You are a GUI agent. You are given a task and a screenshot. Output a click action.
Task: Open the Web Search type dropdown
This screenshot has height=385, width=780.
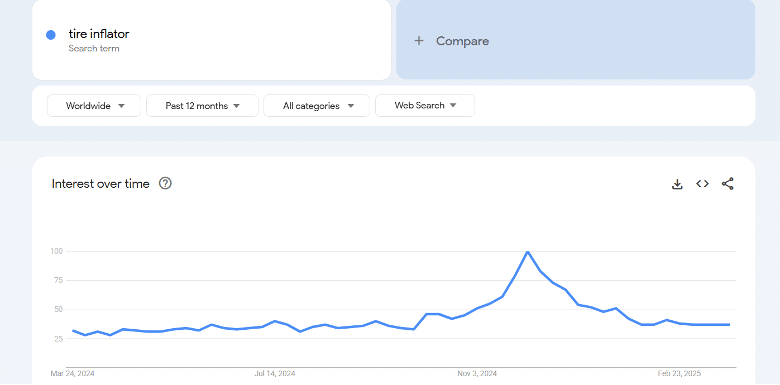tap(425, 106)
